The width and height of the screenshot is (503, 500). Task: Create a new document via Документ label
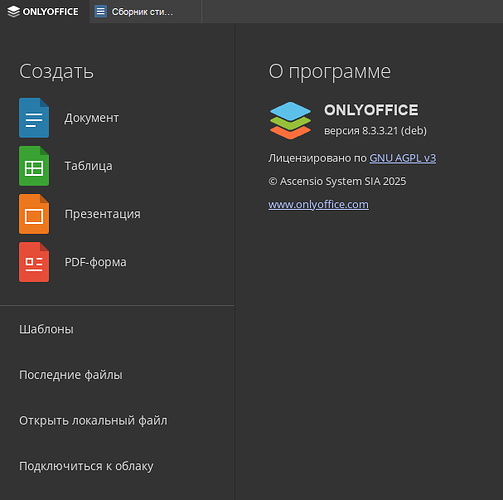[x=92, y=118]
